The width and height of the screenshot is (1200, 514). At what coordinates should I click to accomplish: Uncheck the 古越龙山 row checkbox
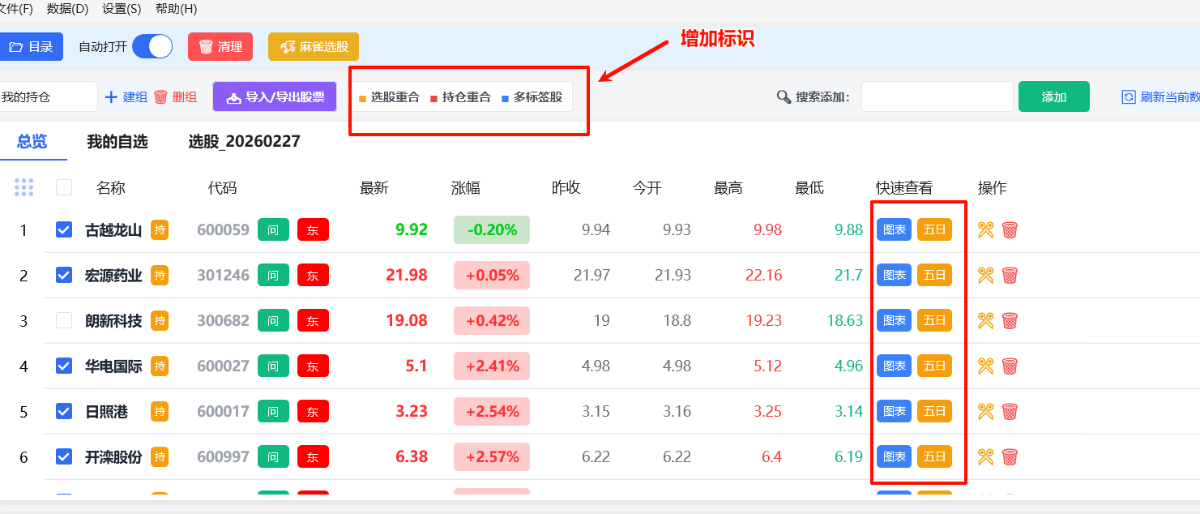64,230
